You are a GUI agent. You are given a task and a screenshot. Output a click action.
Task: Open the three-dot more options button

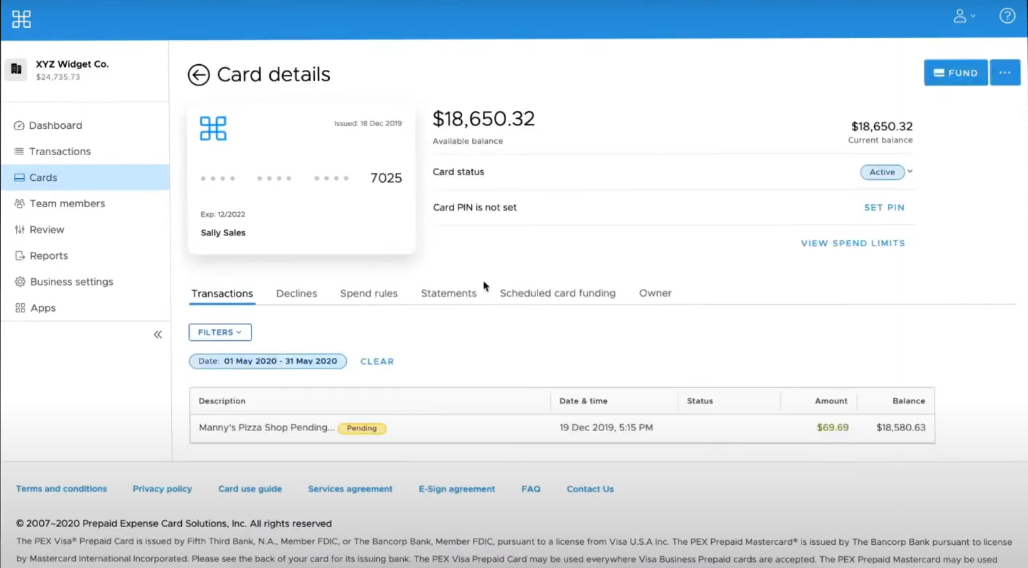pos(1004,73)
